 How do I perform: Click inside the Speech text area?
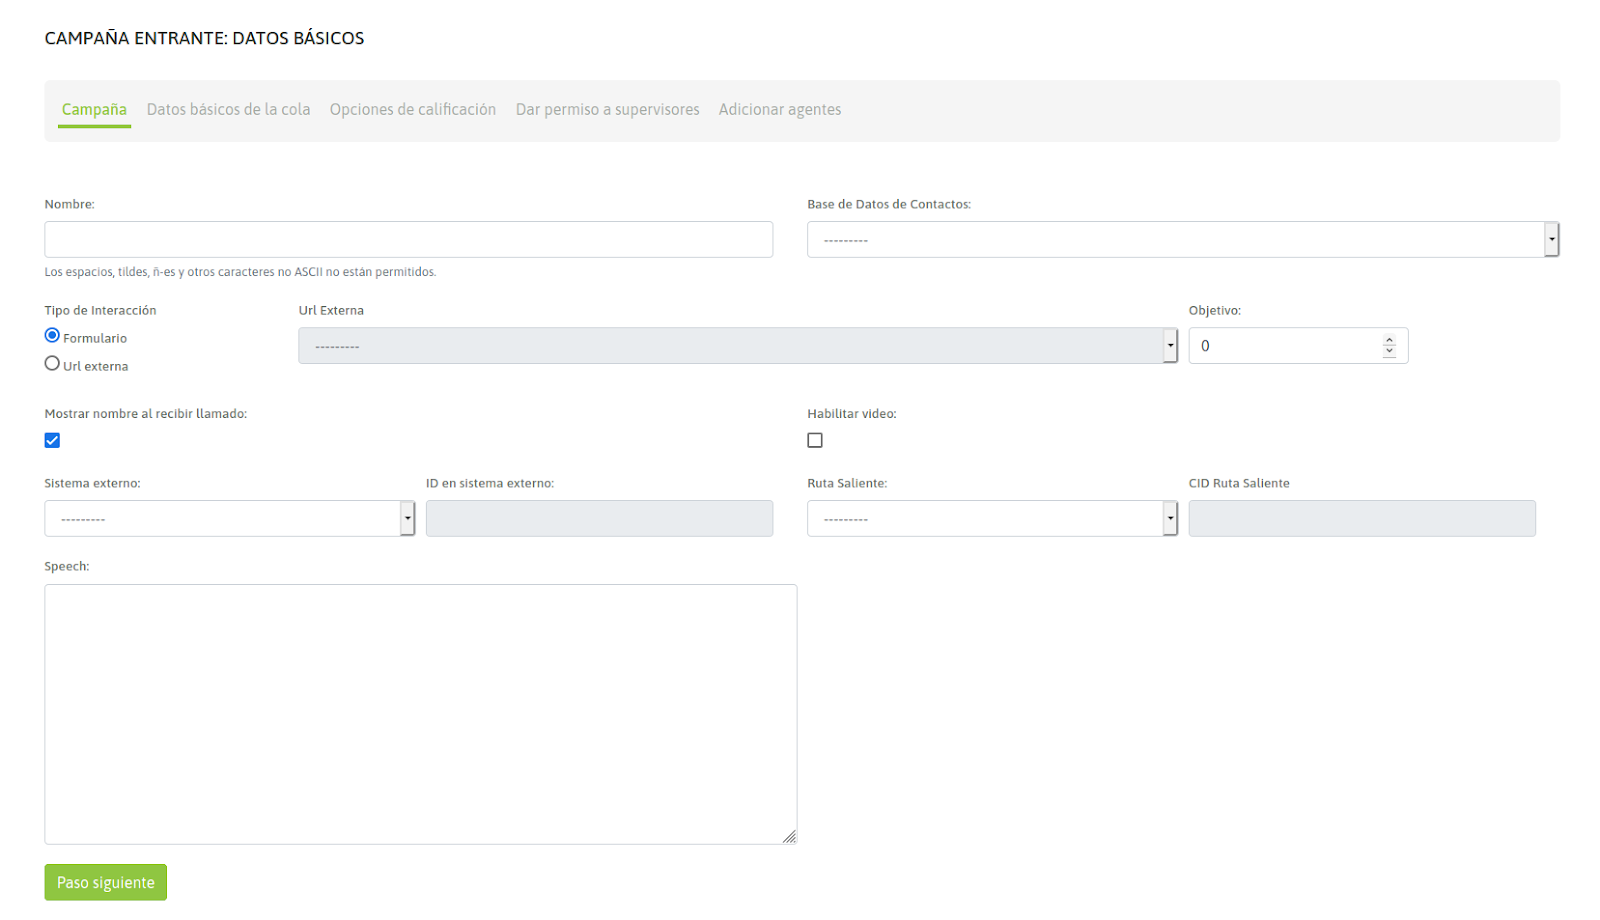420,714
